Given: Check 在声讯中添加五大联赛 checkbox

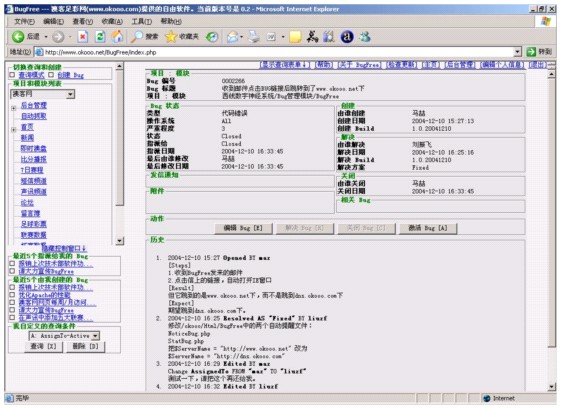Looking at the screenshot, I should pyautogui.click(x=12, y=317).
